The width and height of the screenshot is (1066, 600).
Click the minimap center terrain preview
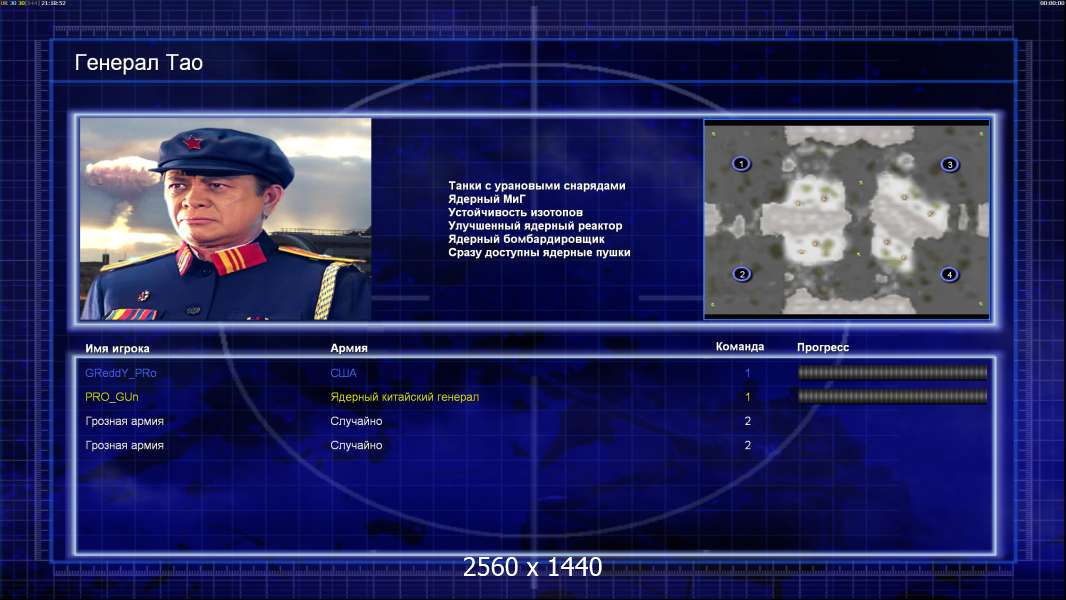tap(846, 219)
